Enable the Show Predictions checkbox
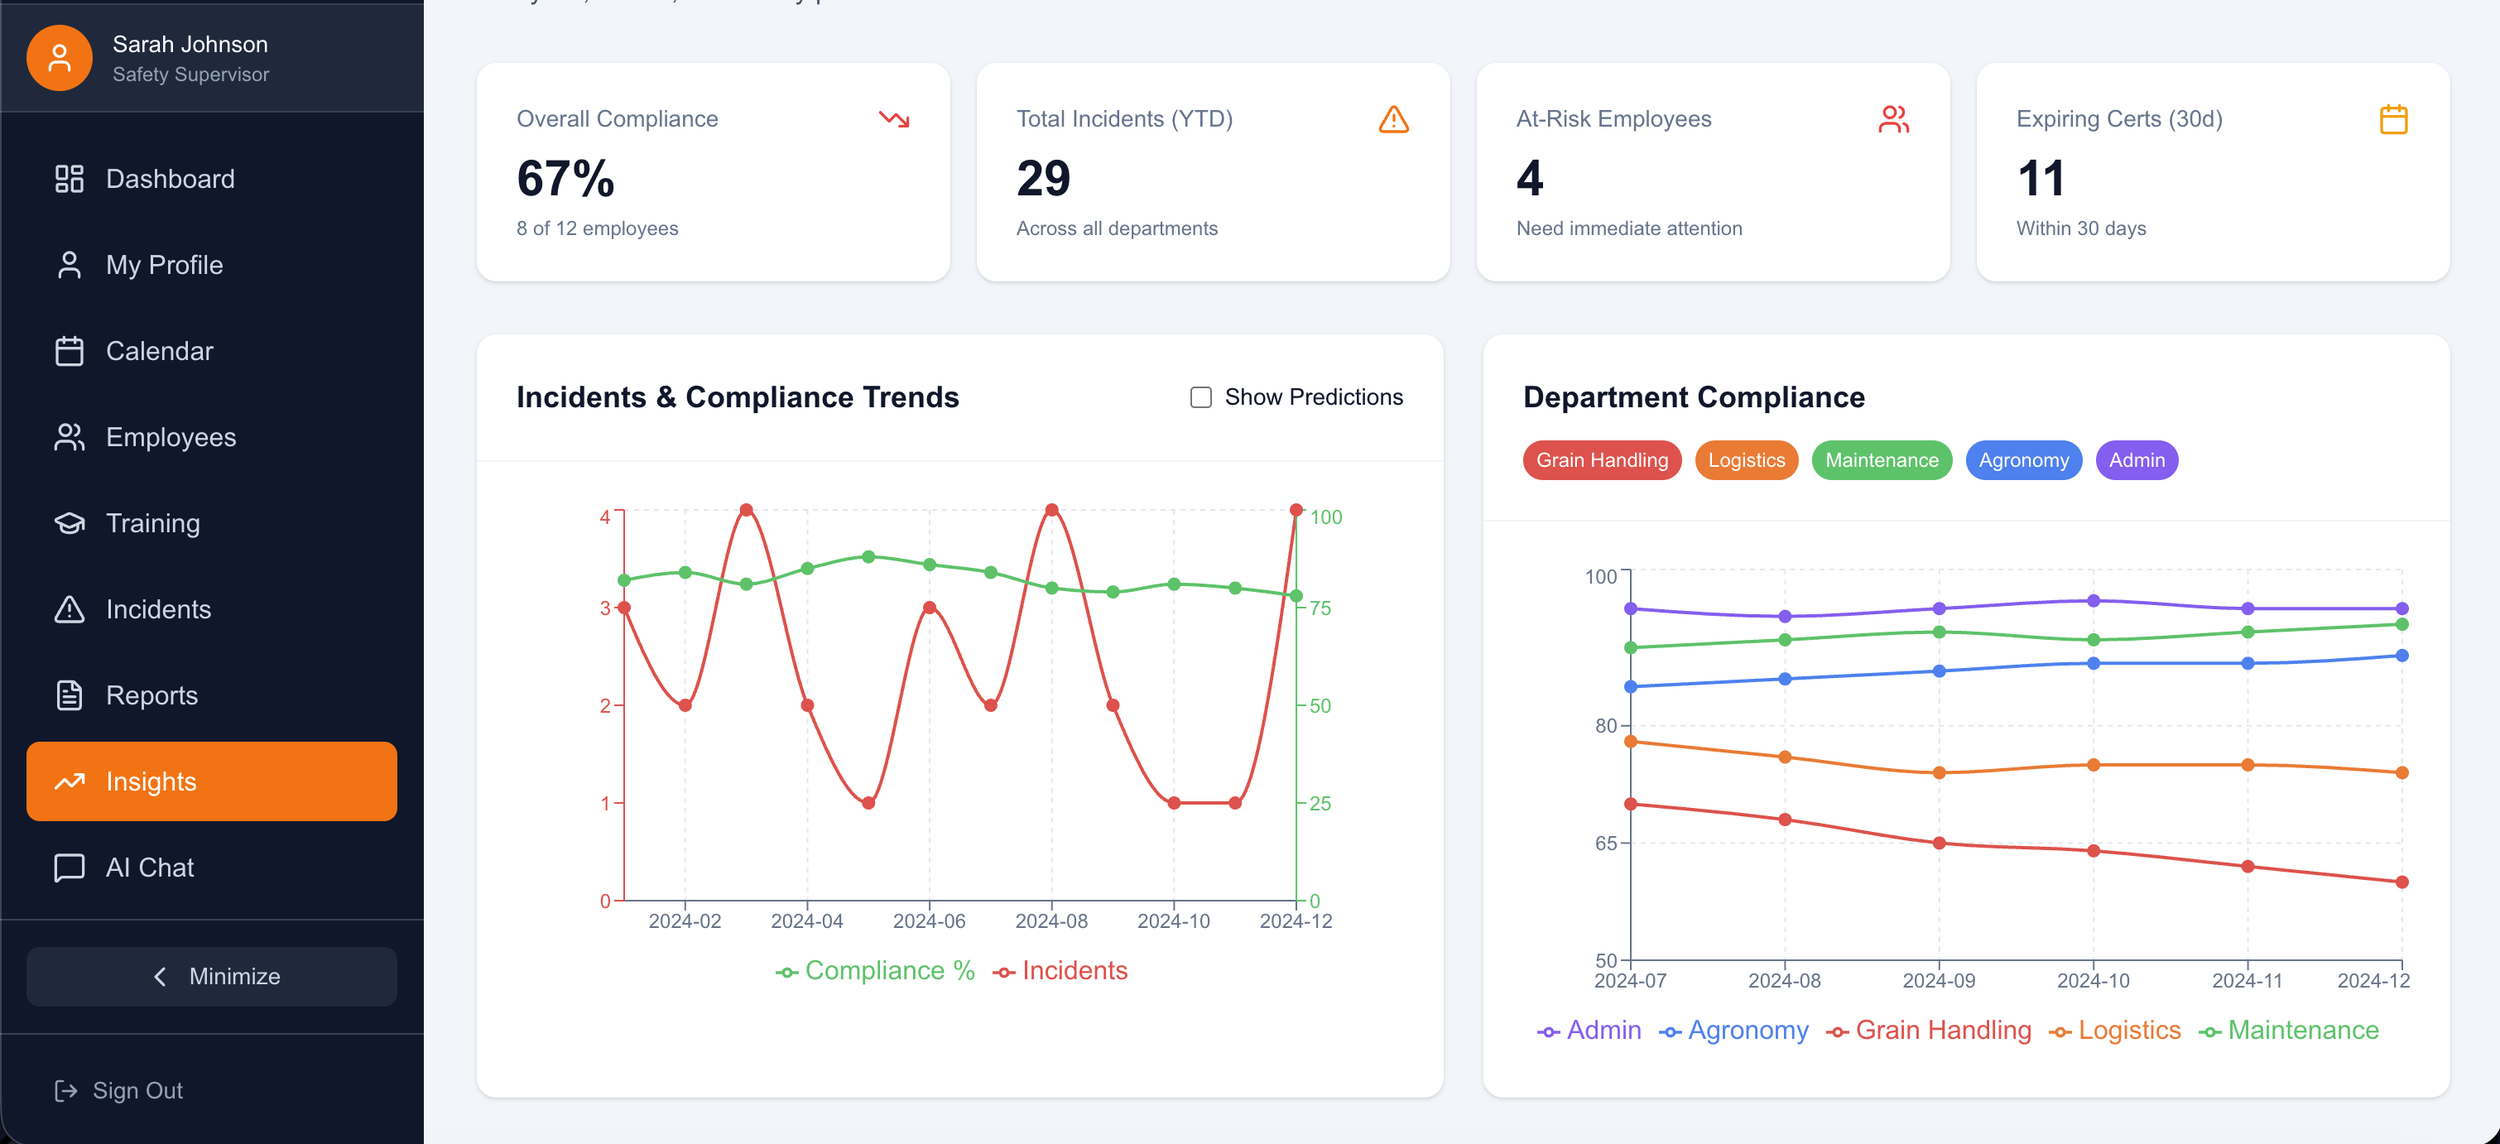This screenshot has height=1144, width=2500. pos(1201,397)
